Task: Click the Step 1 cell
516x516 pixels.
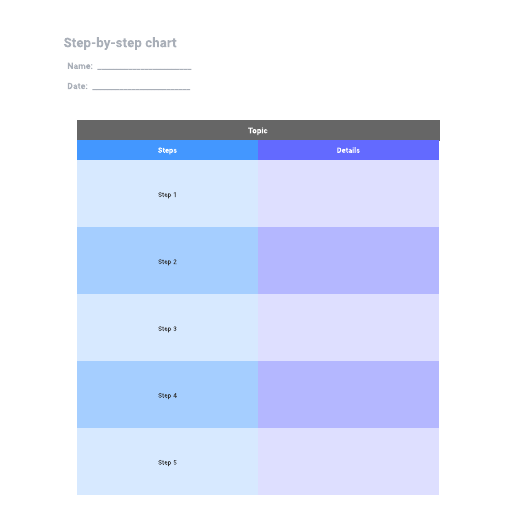Action: click(x=167, y=194)
